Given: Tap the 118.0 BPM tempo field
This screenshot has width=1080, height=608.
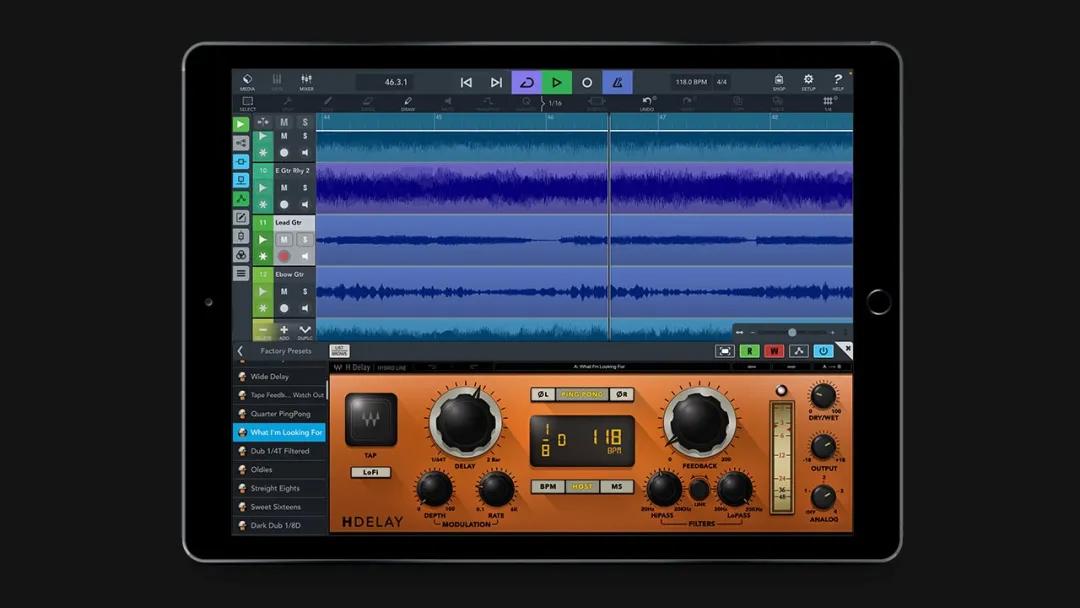Looking at the screenshot, I should click(x=690, y=82).
